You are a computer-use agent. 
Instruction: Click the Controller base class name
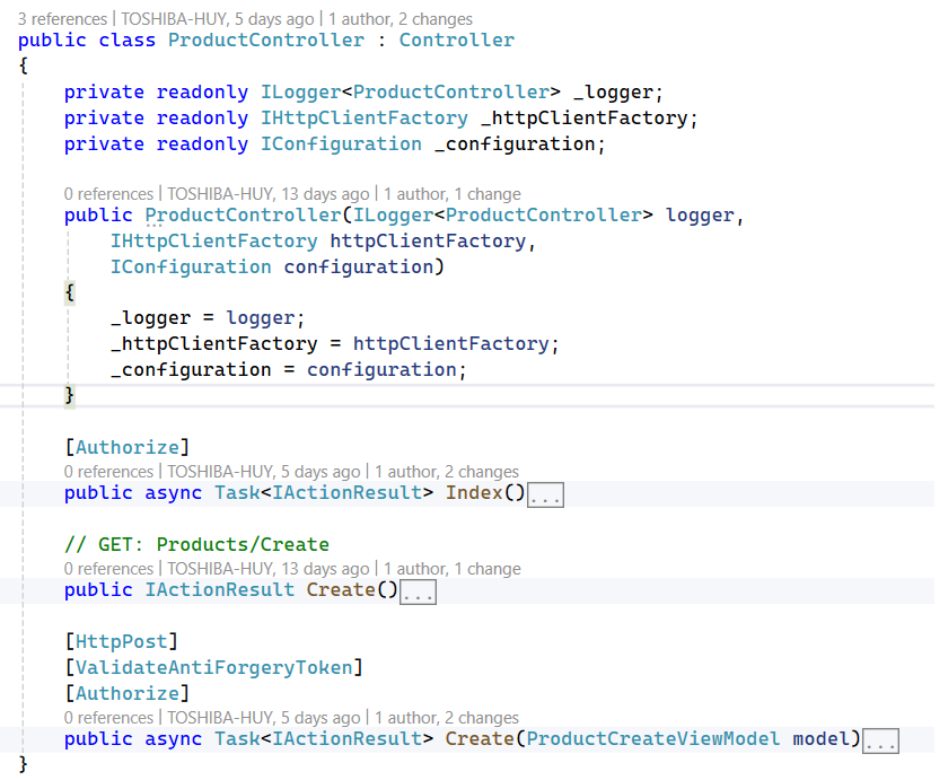pyautogui.click(x=456, y=41)
